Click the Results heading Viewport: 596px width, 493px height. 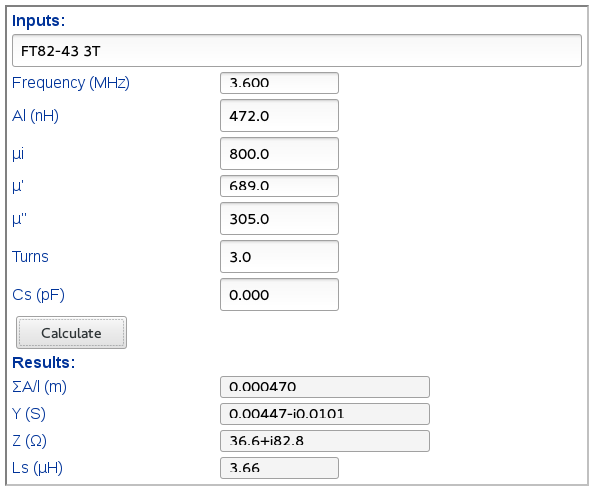coord(44,363)
